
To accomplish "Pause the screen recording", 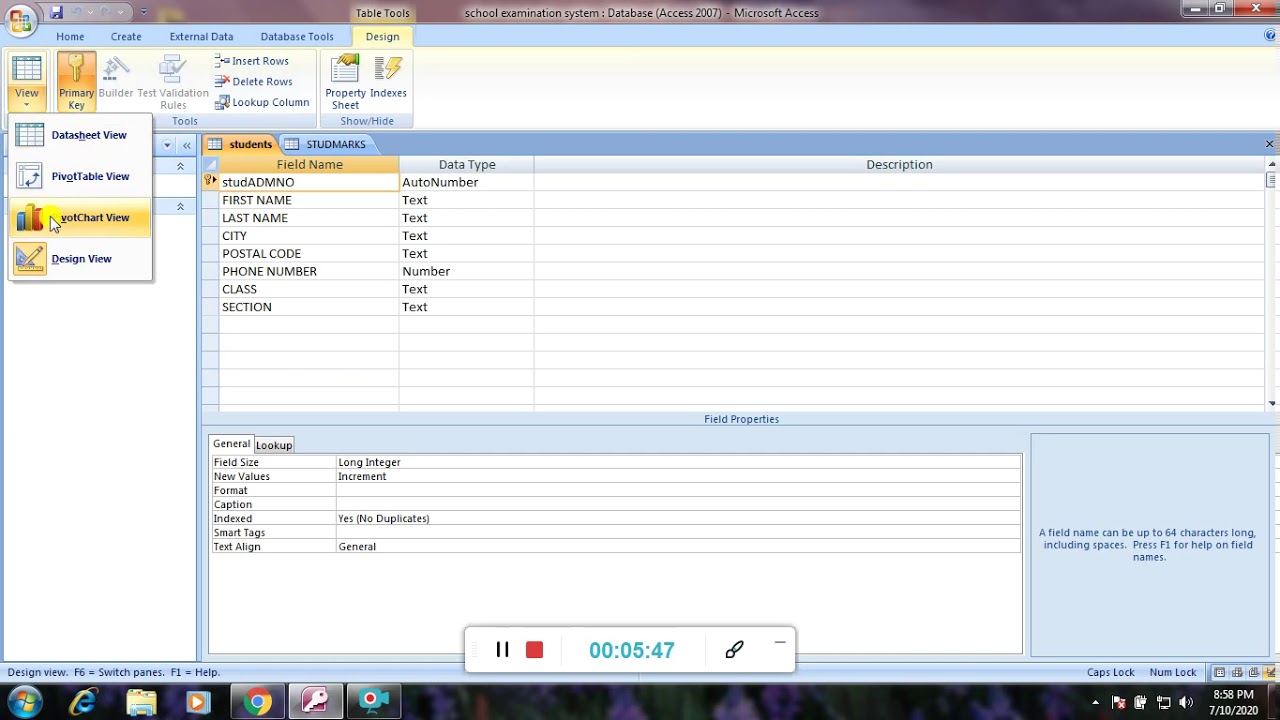I will click(x=502, y=650).
